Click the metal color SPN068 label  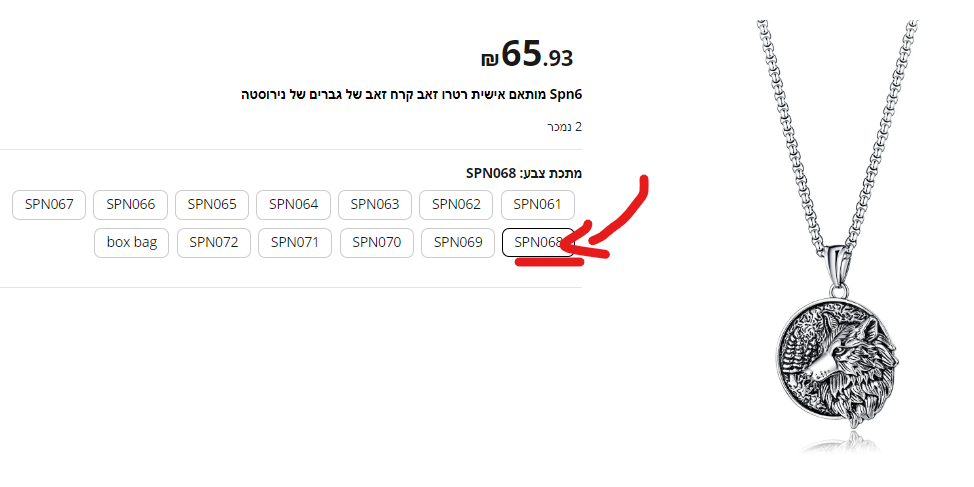[x=524, y=173]
